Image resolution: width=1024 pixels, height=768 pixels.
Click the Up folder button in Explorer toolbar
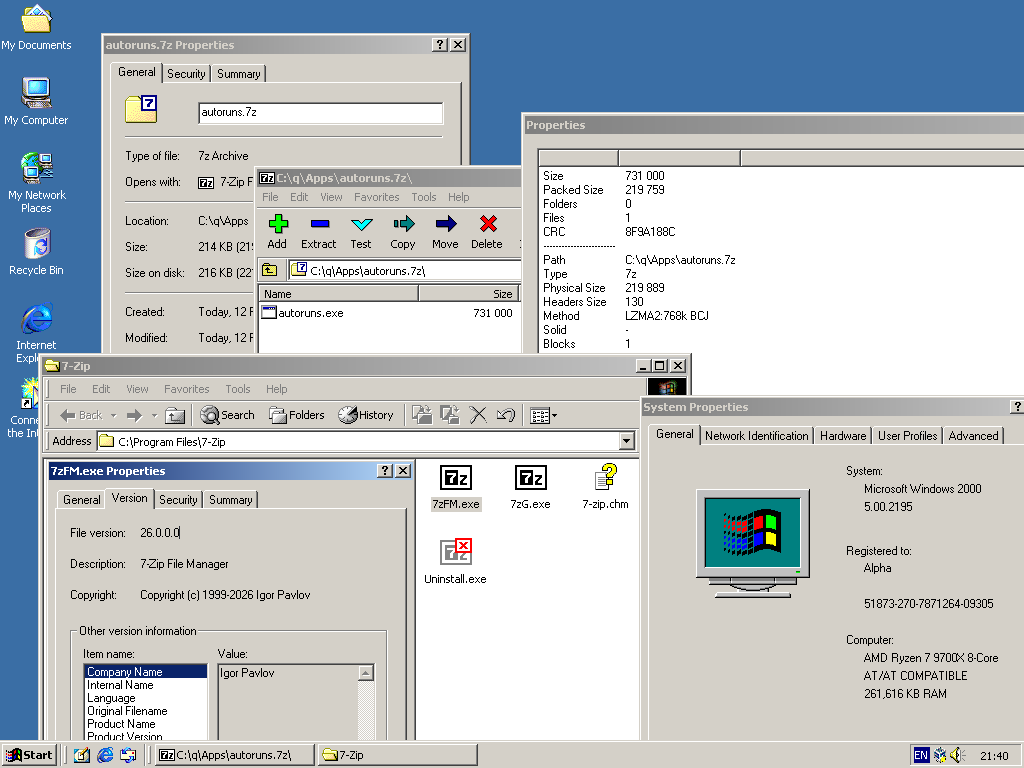[x=175, y=415]
